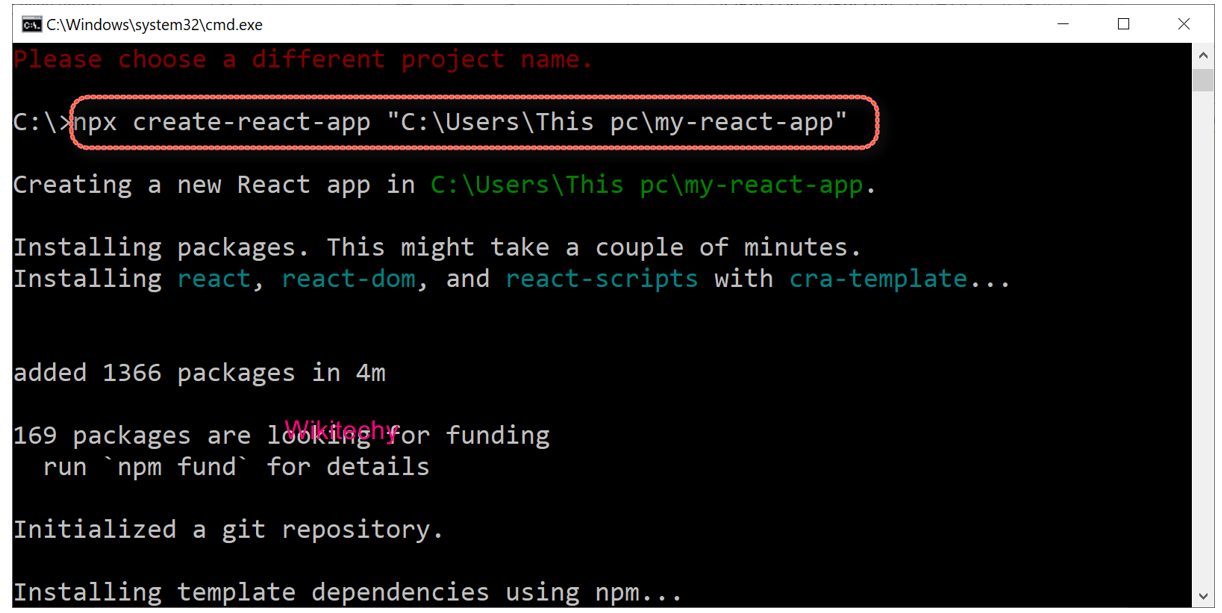
Task: Click the cmd.exe icon in title bar
Action: coord(32,24)
